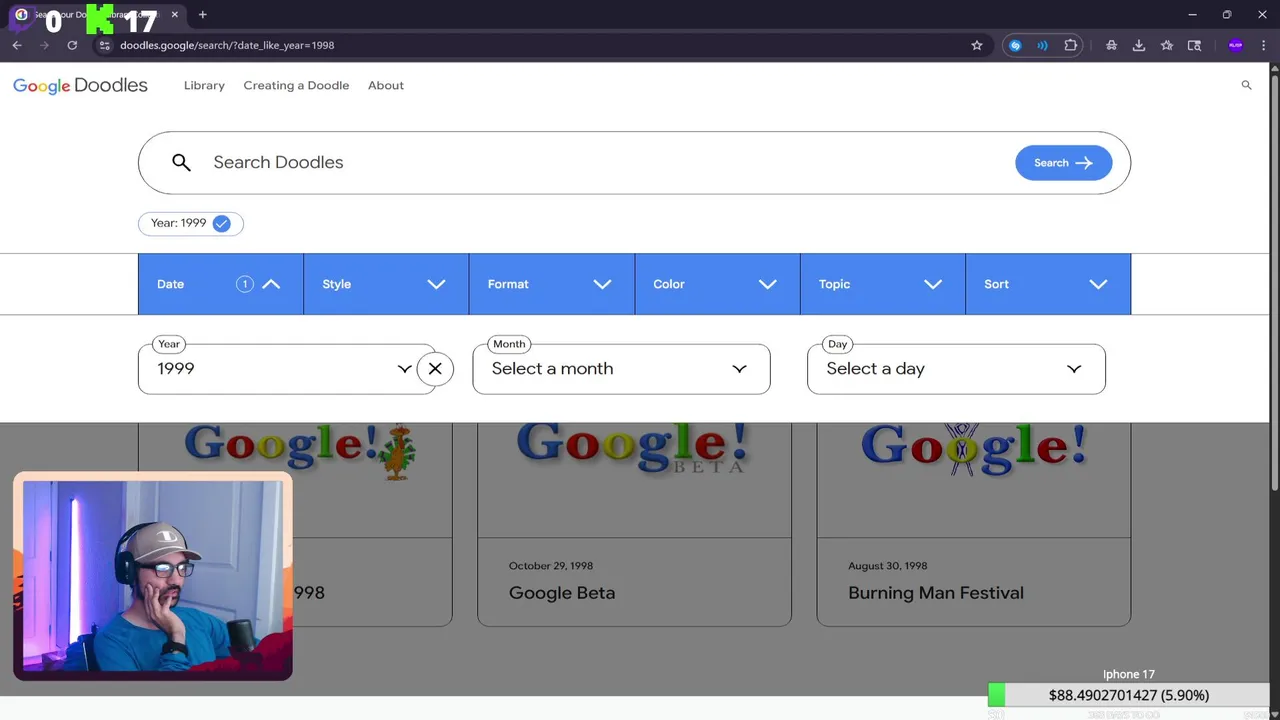
Task: Open the browser three-dot menu
Action: click(1262, 45)
